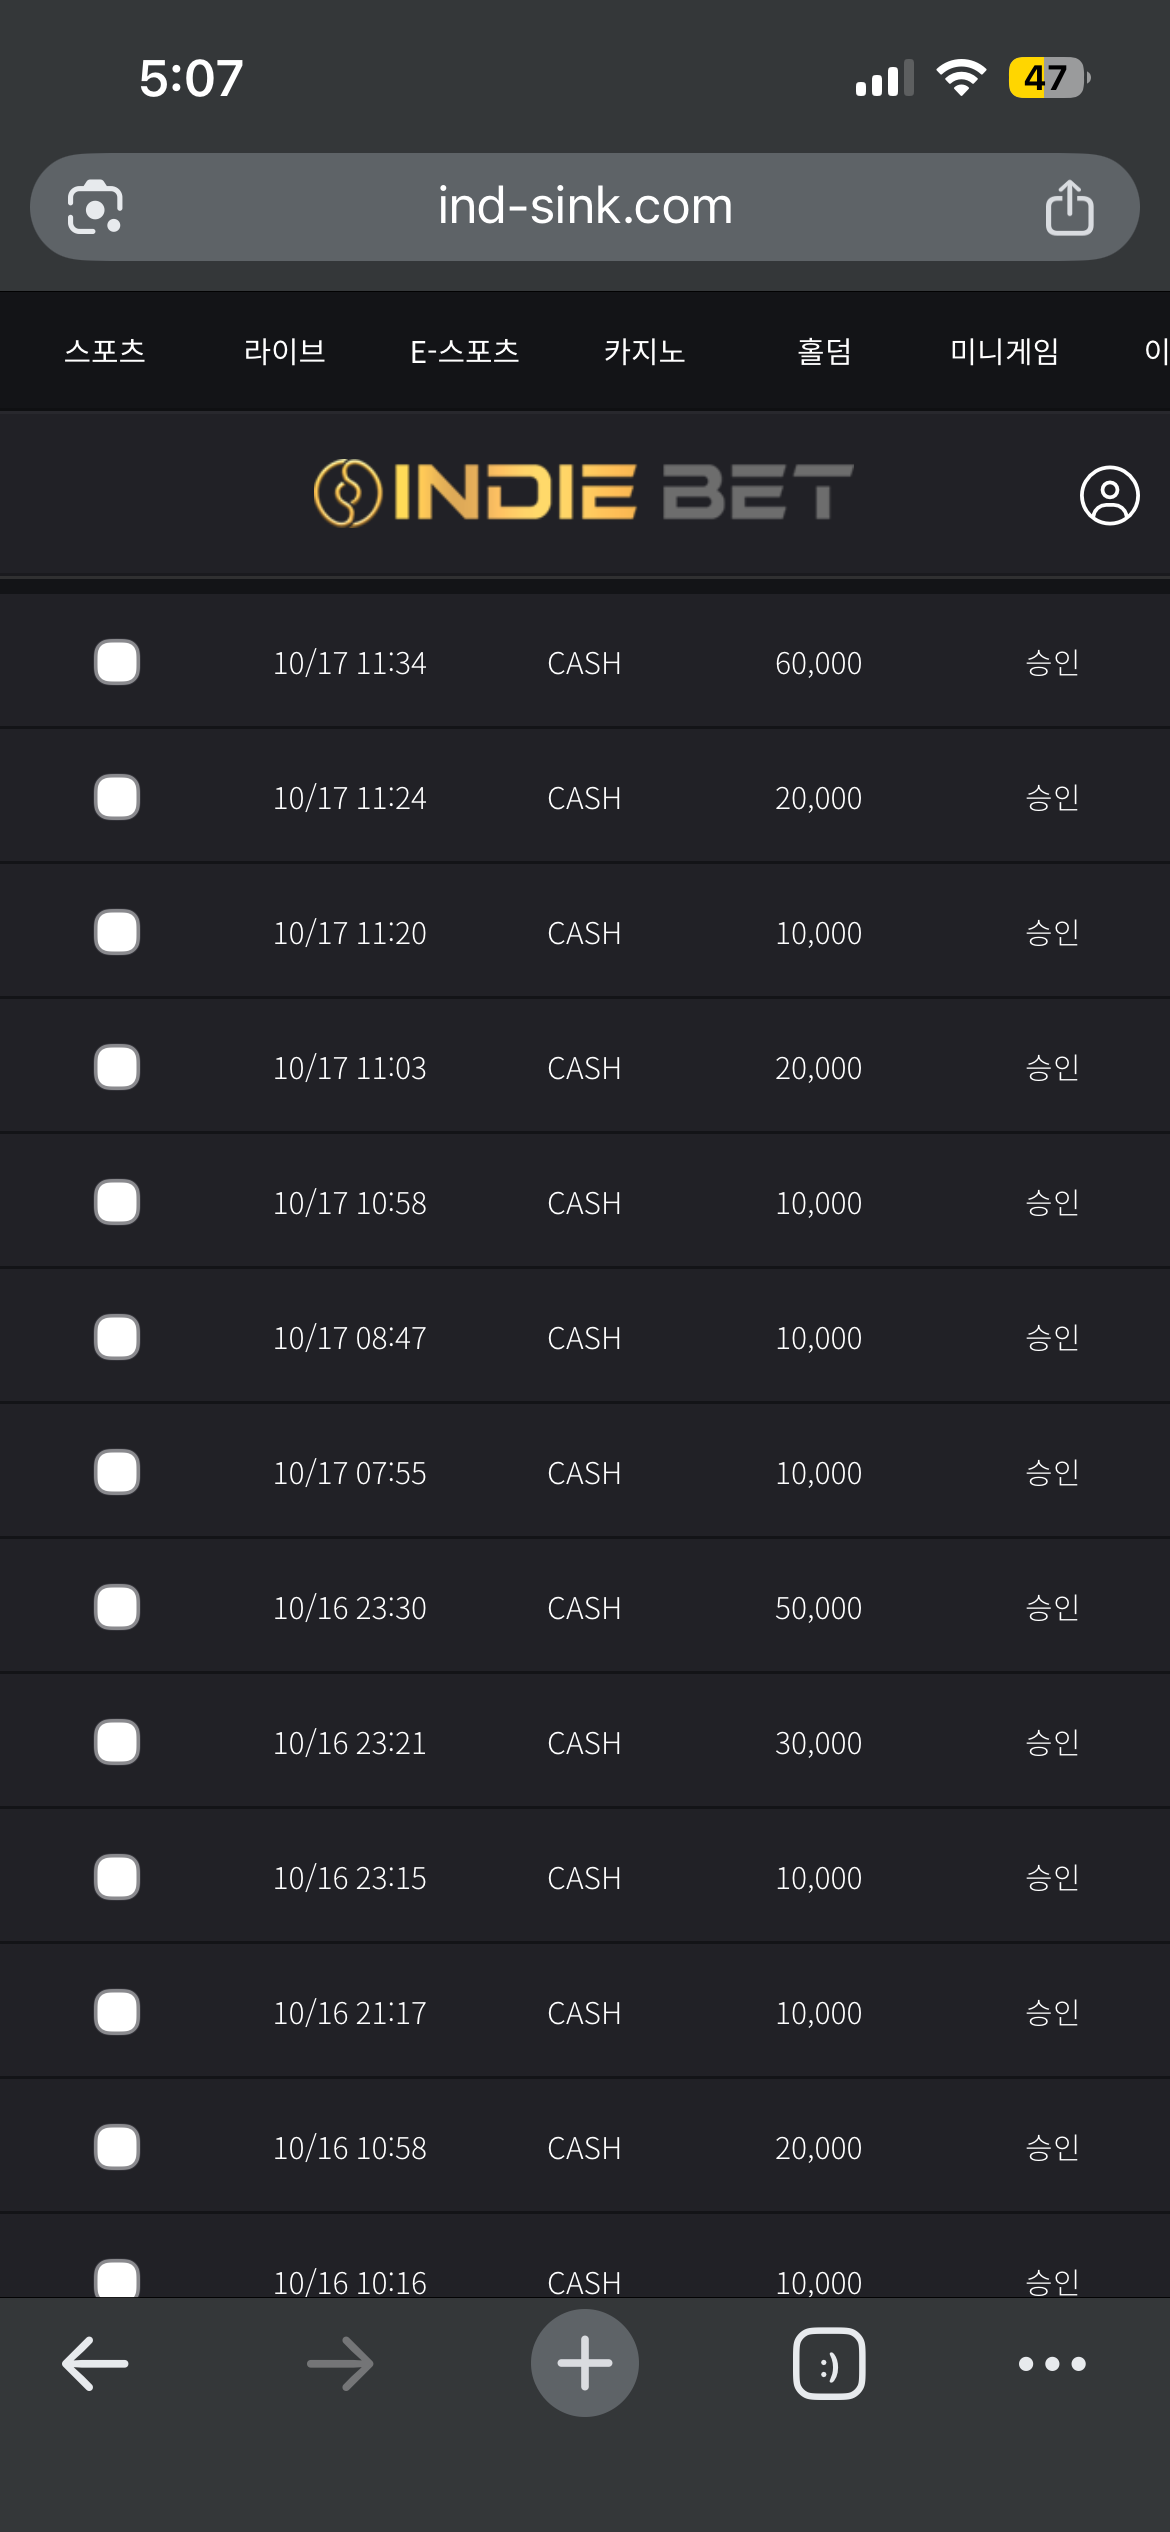Image resolution: width=1170 pixels, height=2532 pixels.
Task: Mark the 10/16 21:17 row checkbox
Action: point(117,2012)
